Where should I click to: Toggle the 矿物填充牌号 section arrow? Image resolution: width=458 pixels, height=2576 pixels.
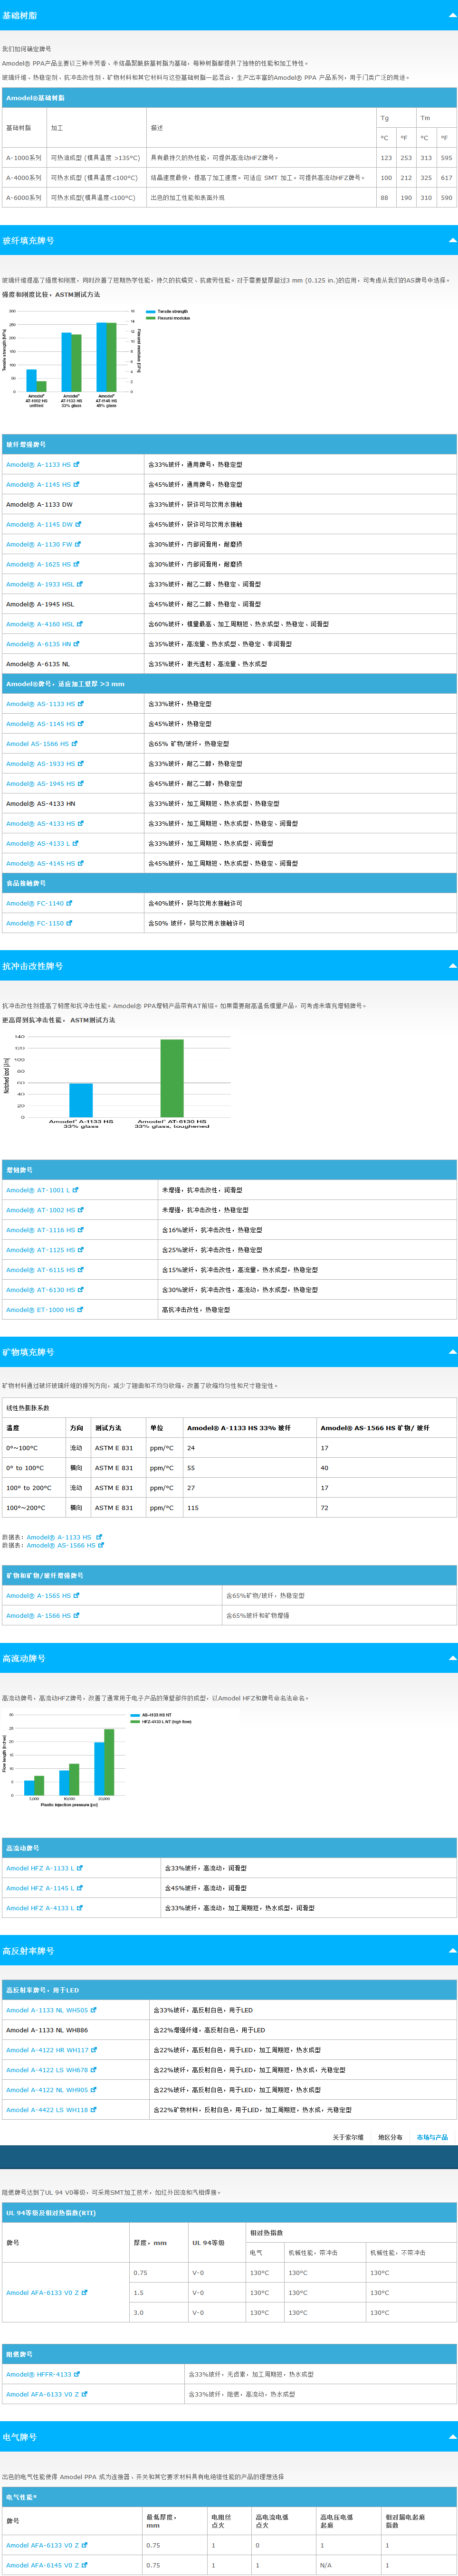pyautogui.click(x=452, y=1352)
